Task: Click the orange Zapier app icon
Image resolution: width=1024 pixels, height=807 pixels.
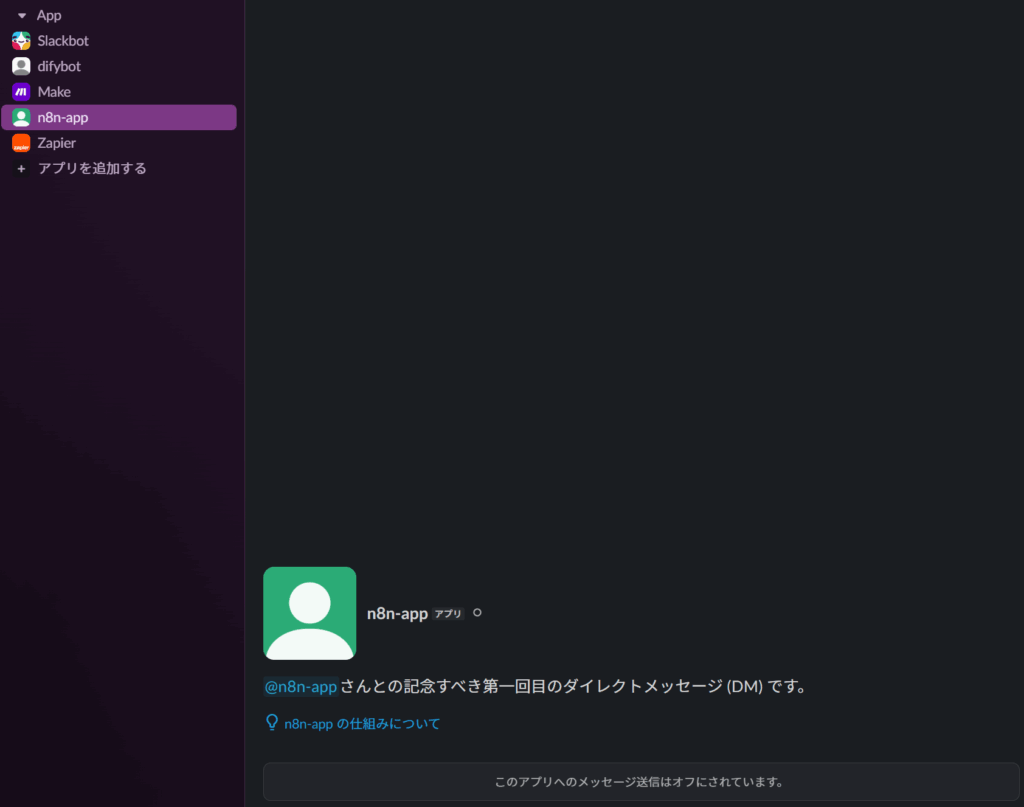Action: (x=21, y=143)
